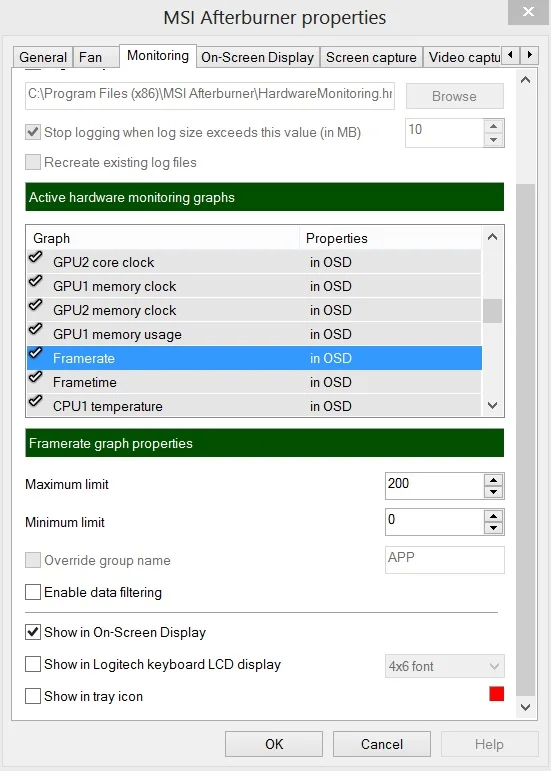This screenshot has width=551, height=771.
Task: Toggle the CPU1 temperature graph checkmark
Action: point(35,401)
